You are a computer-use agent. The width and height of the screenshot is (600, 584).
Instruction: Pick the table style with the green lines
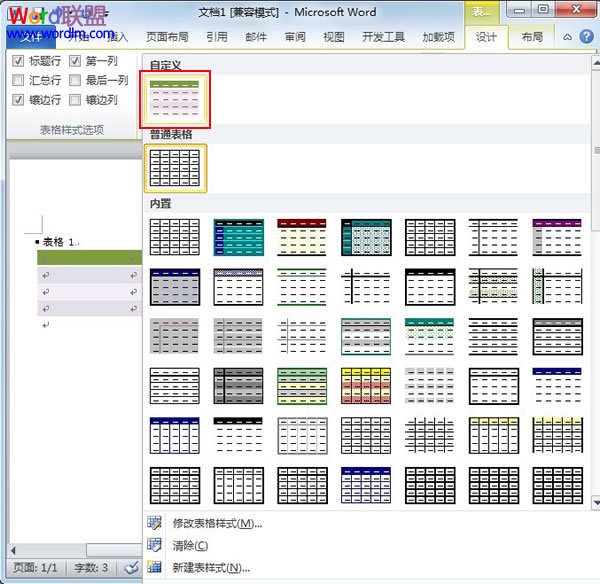302,287
